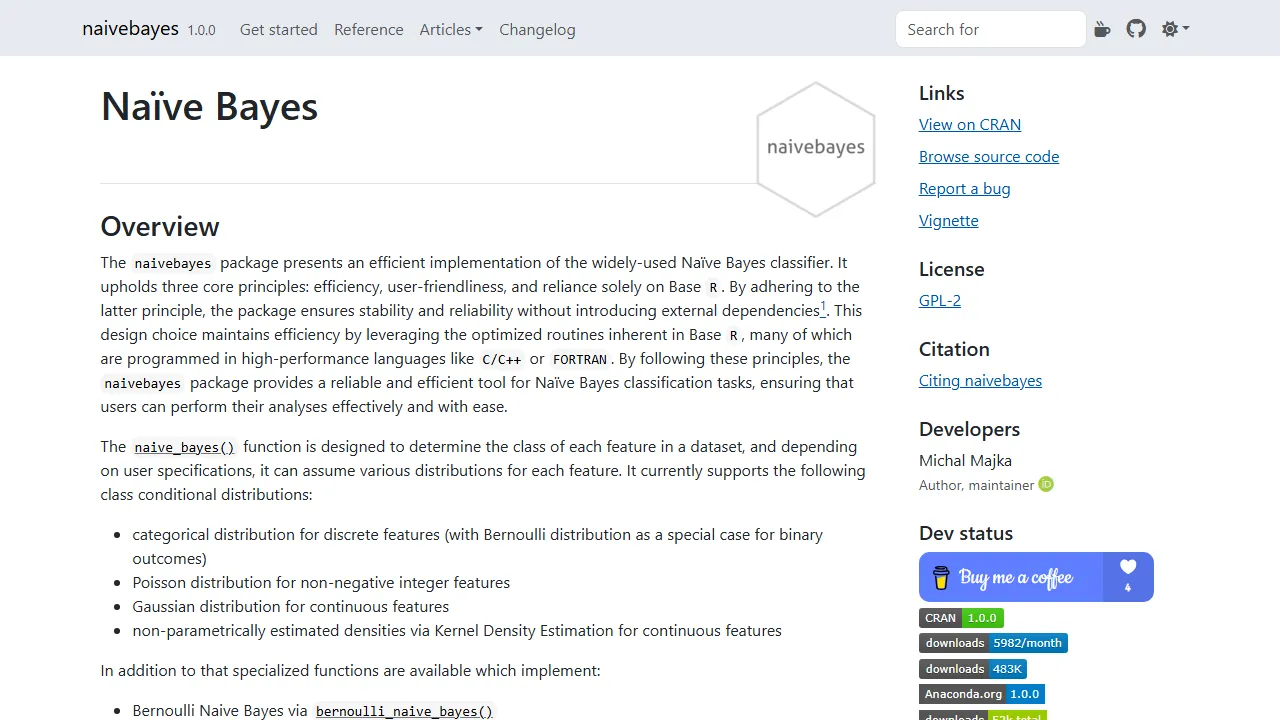Click the green CRAN 1.0.0 badge

tap(960, 618)
